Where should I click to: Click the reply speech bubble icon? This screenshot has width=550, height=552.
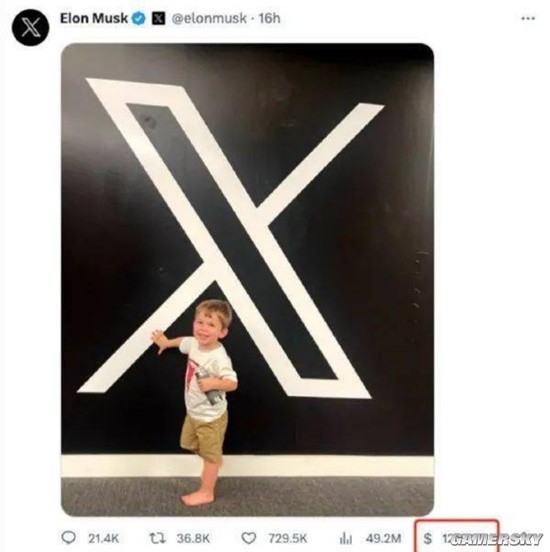pos(68,538)
